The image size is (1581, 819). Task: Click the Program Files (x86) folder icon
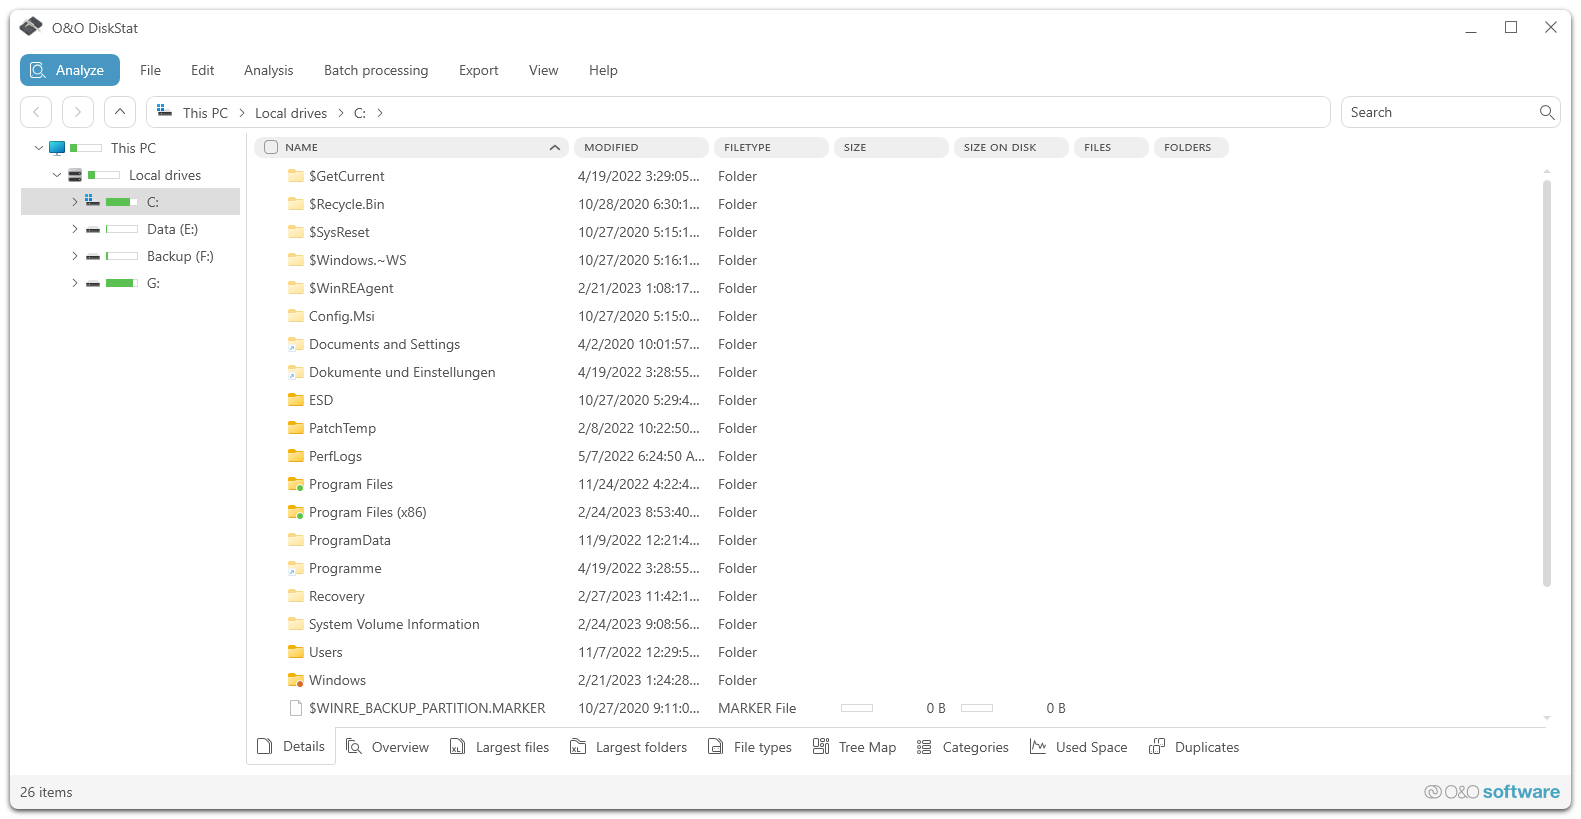click(x=296, y=512)
